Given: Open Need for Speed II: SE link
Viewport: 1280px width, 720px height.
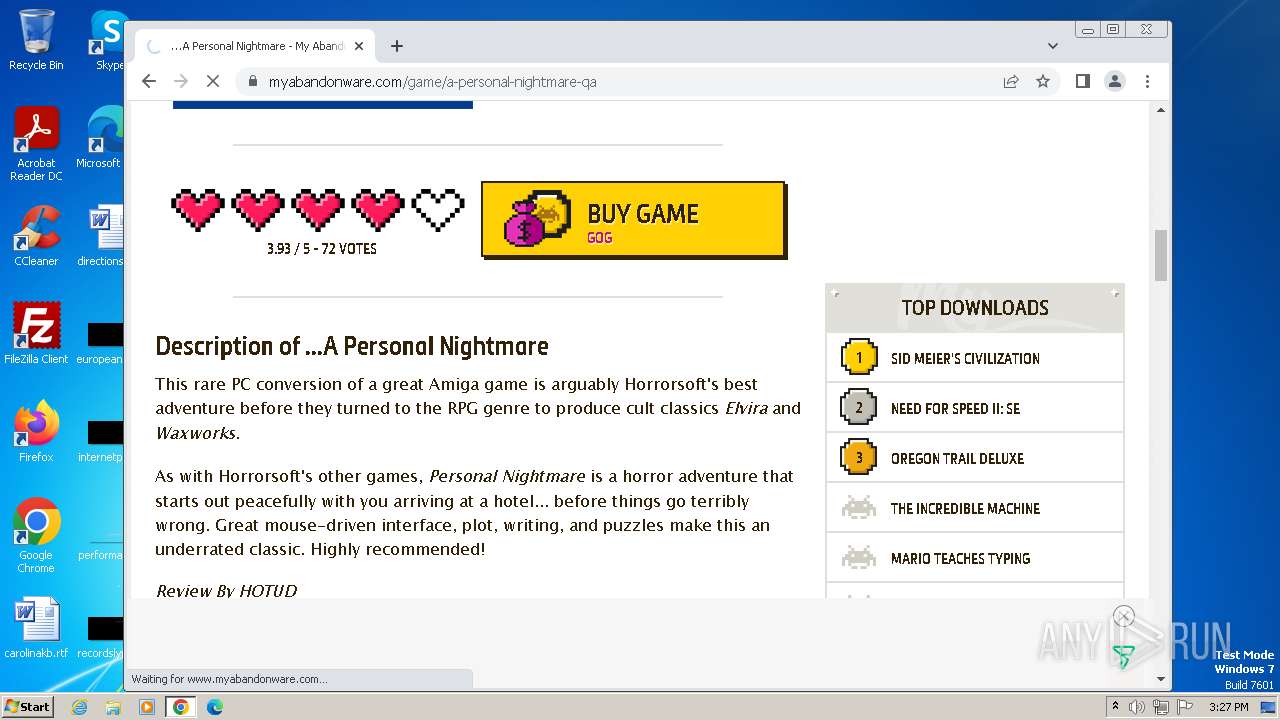Looking at the screenshot, I should [x=955, y=408].
